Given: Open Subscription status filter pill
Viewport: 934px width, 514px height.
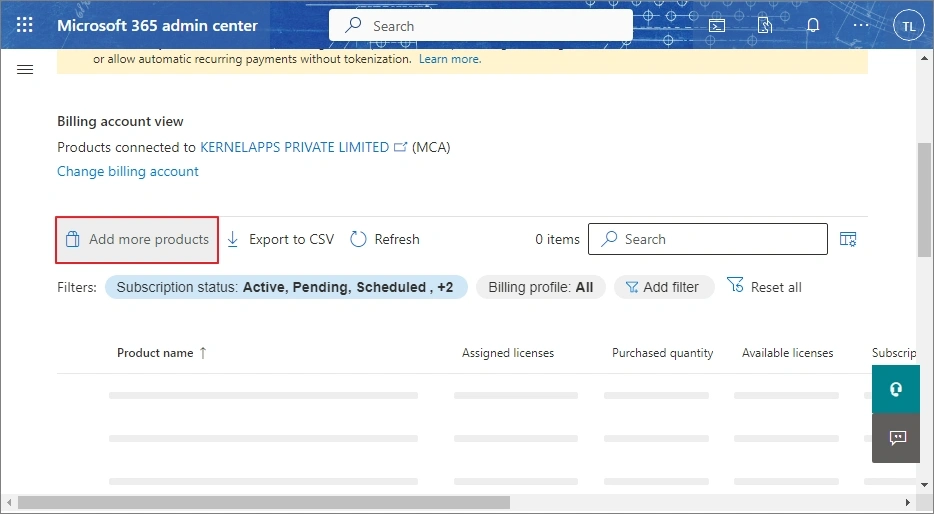Looking at the screenshot, I should [x=286, y=287].
